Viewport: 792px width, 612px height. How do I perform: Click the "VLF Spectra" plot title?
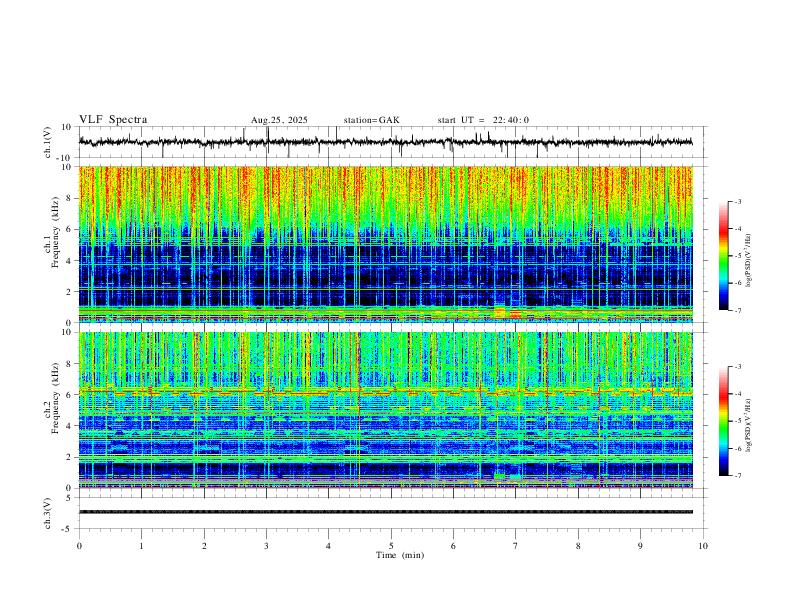(113, 120)
